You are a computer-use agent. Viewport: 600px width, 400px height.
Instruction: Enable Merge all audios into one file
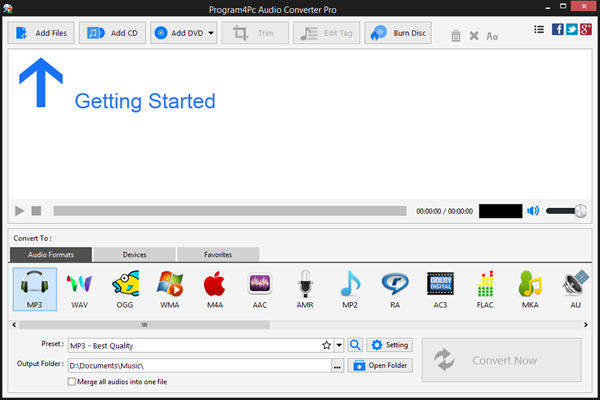(x=72, y=382)
